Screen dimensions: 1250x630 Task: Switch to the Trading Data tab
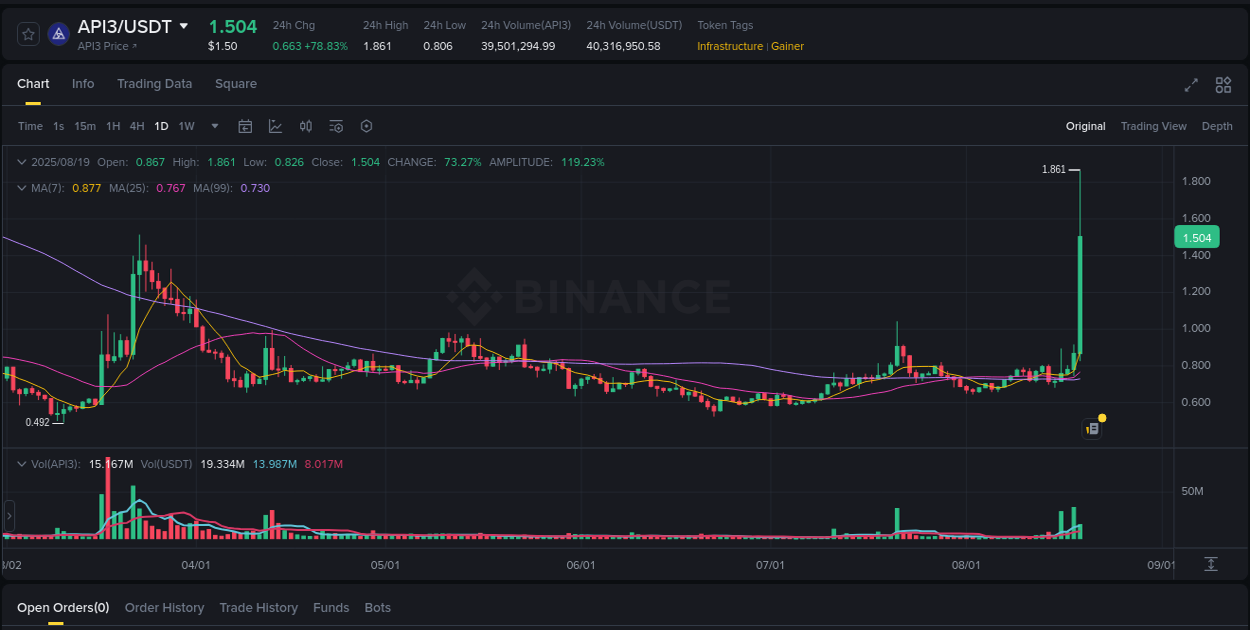tap(154, 84)
